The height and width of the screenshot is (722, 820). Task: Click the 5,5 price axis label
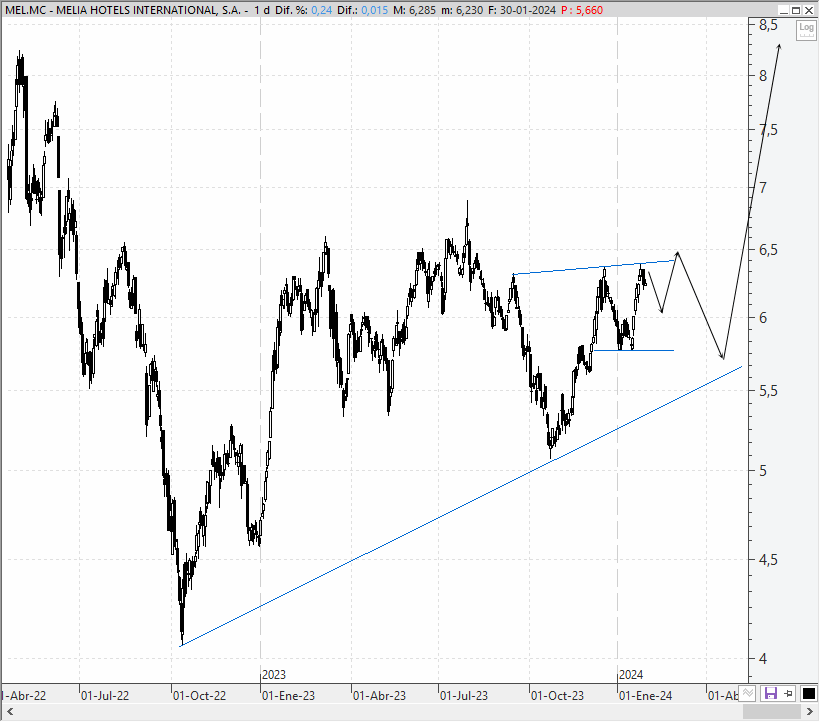(x=768, y=391)
